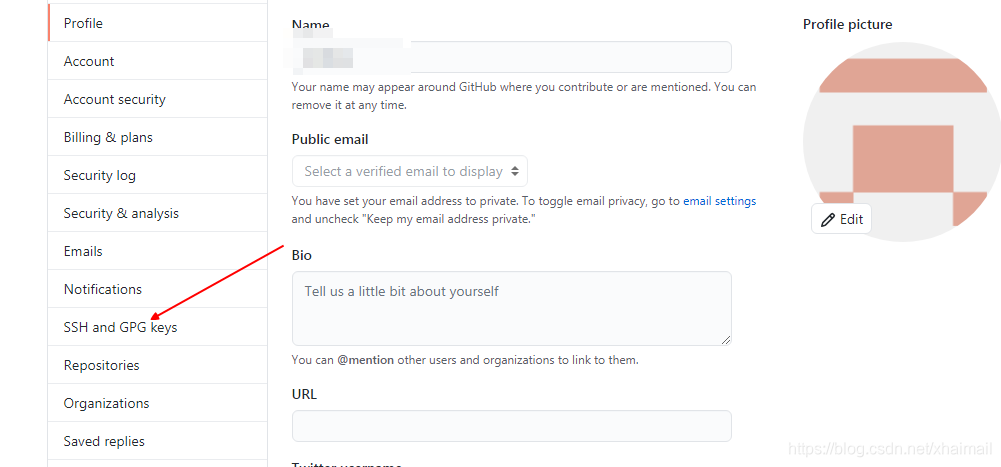Open the Security log
The height and width of the screenshot is (467, 1001).
coord(100,175)
